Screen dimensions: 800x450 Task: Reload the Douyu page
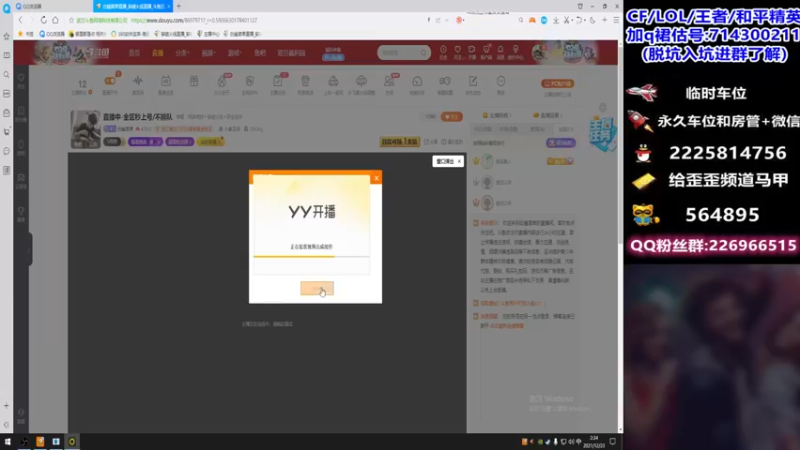(43, 20)
